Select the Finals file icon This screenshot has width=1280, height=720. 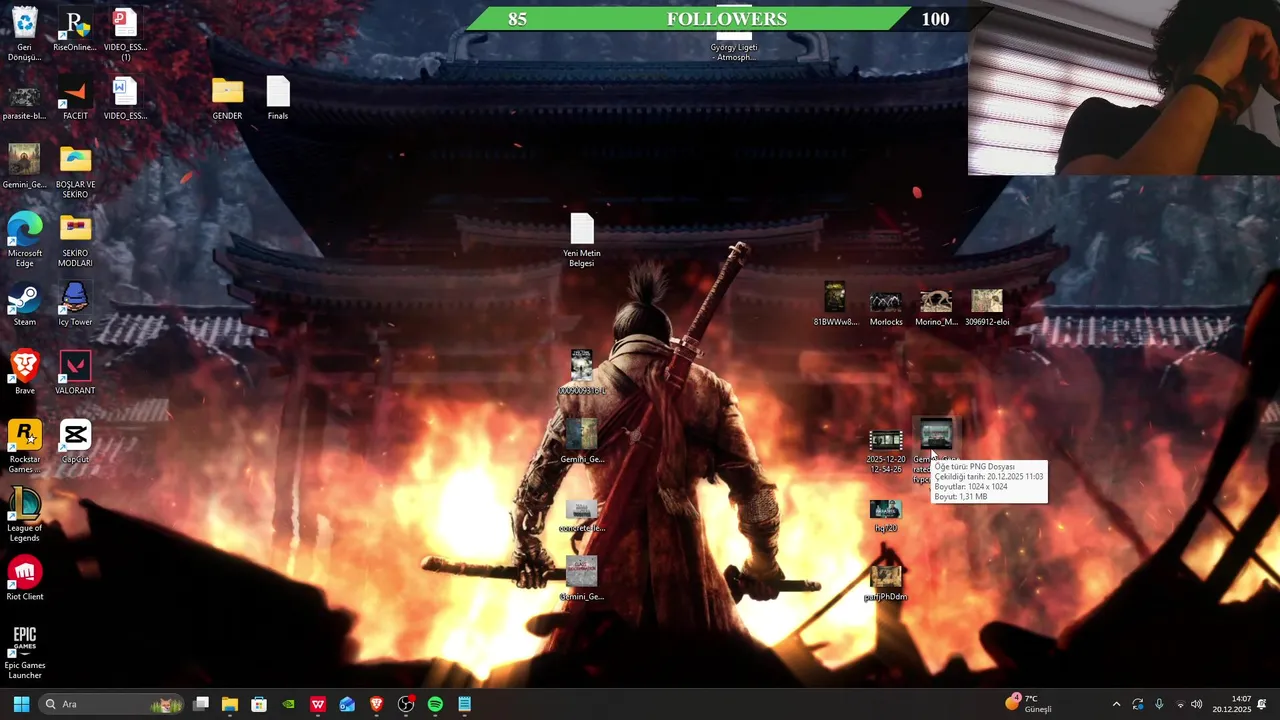pyautogui.click(x=278, y=98)
